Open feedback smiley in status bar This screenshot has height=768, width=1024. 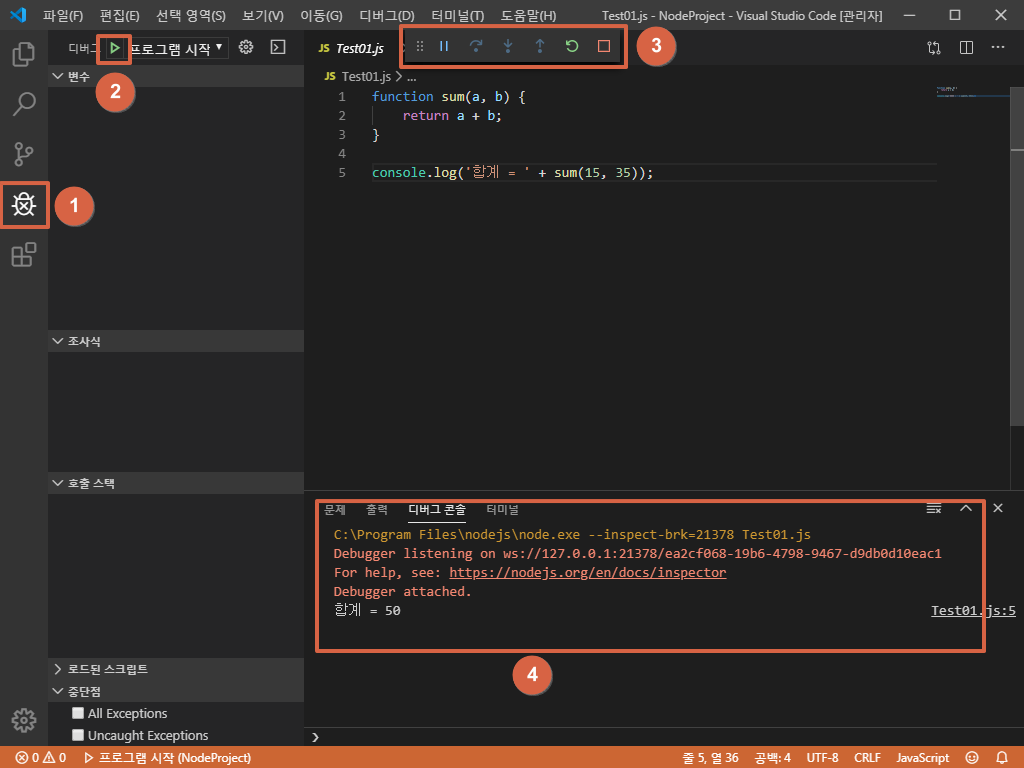972,758
